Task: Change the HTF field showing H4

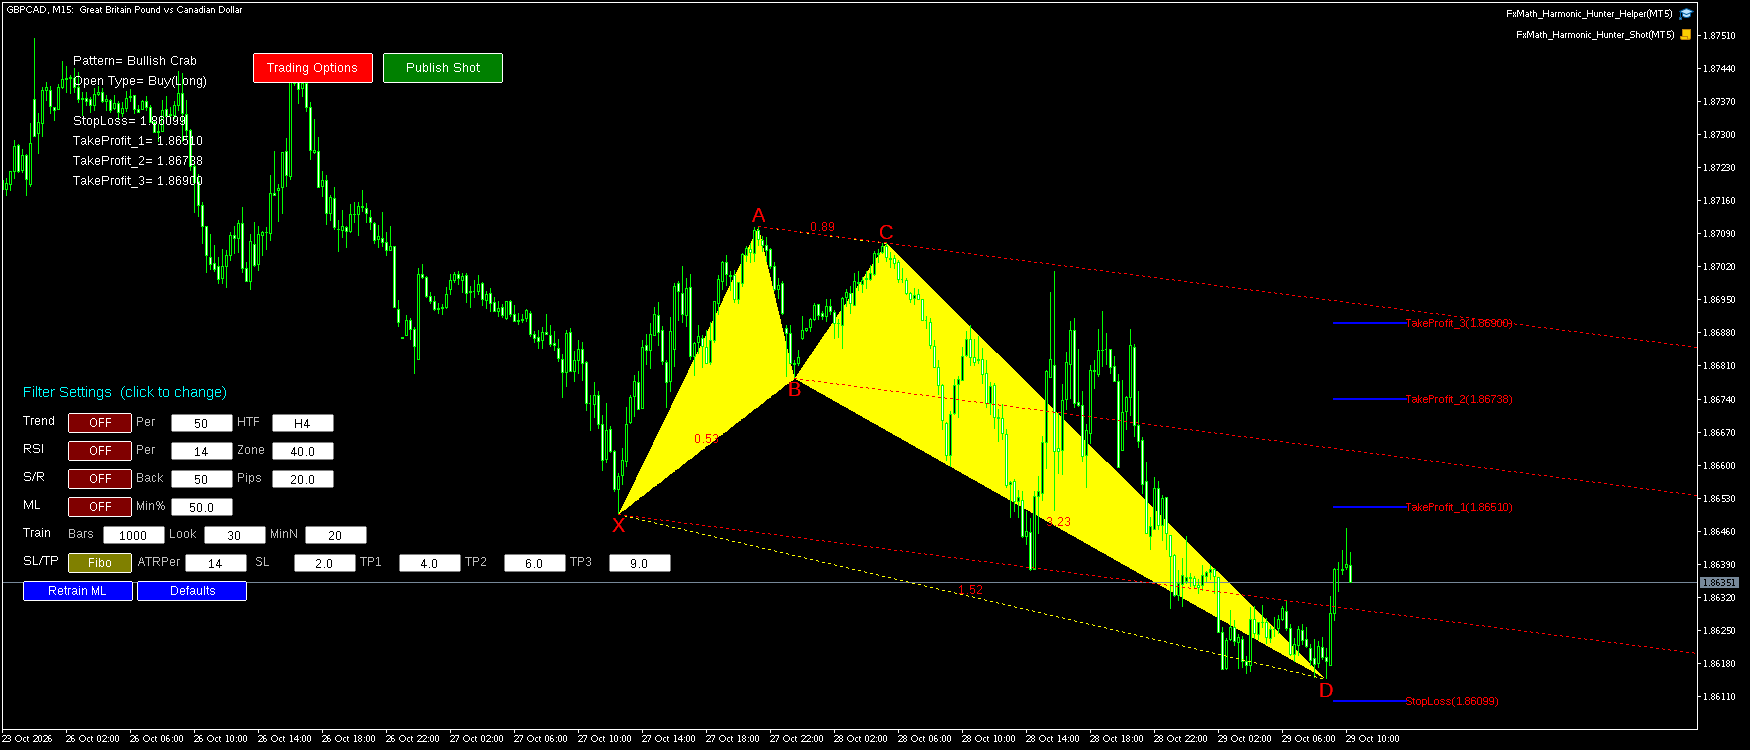Action: click(x=303, y=423)
